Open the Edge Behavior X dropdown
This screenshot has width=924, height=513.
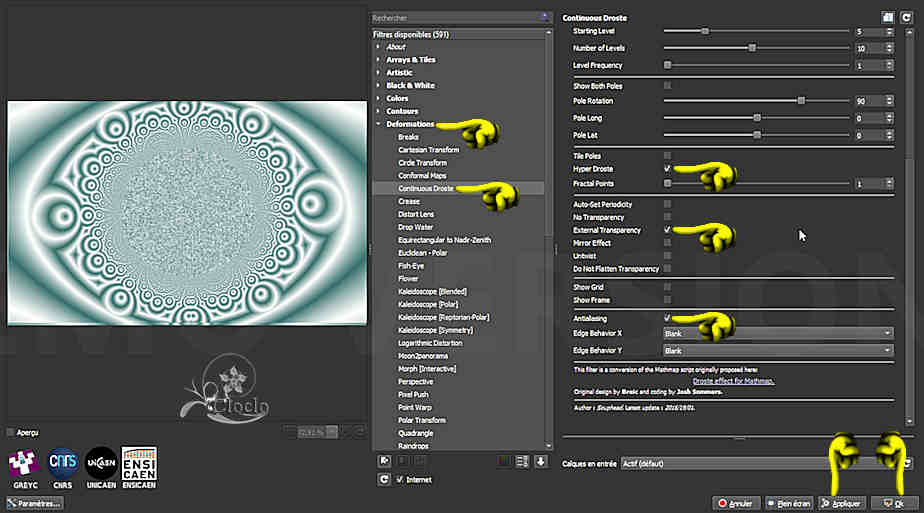tap(778, 333)
